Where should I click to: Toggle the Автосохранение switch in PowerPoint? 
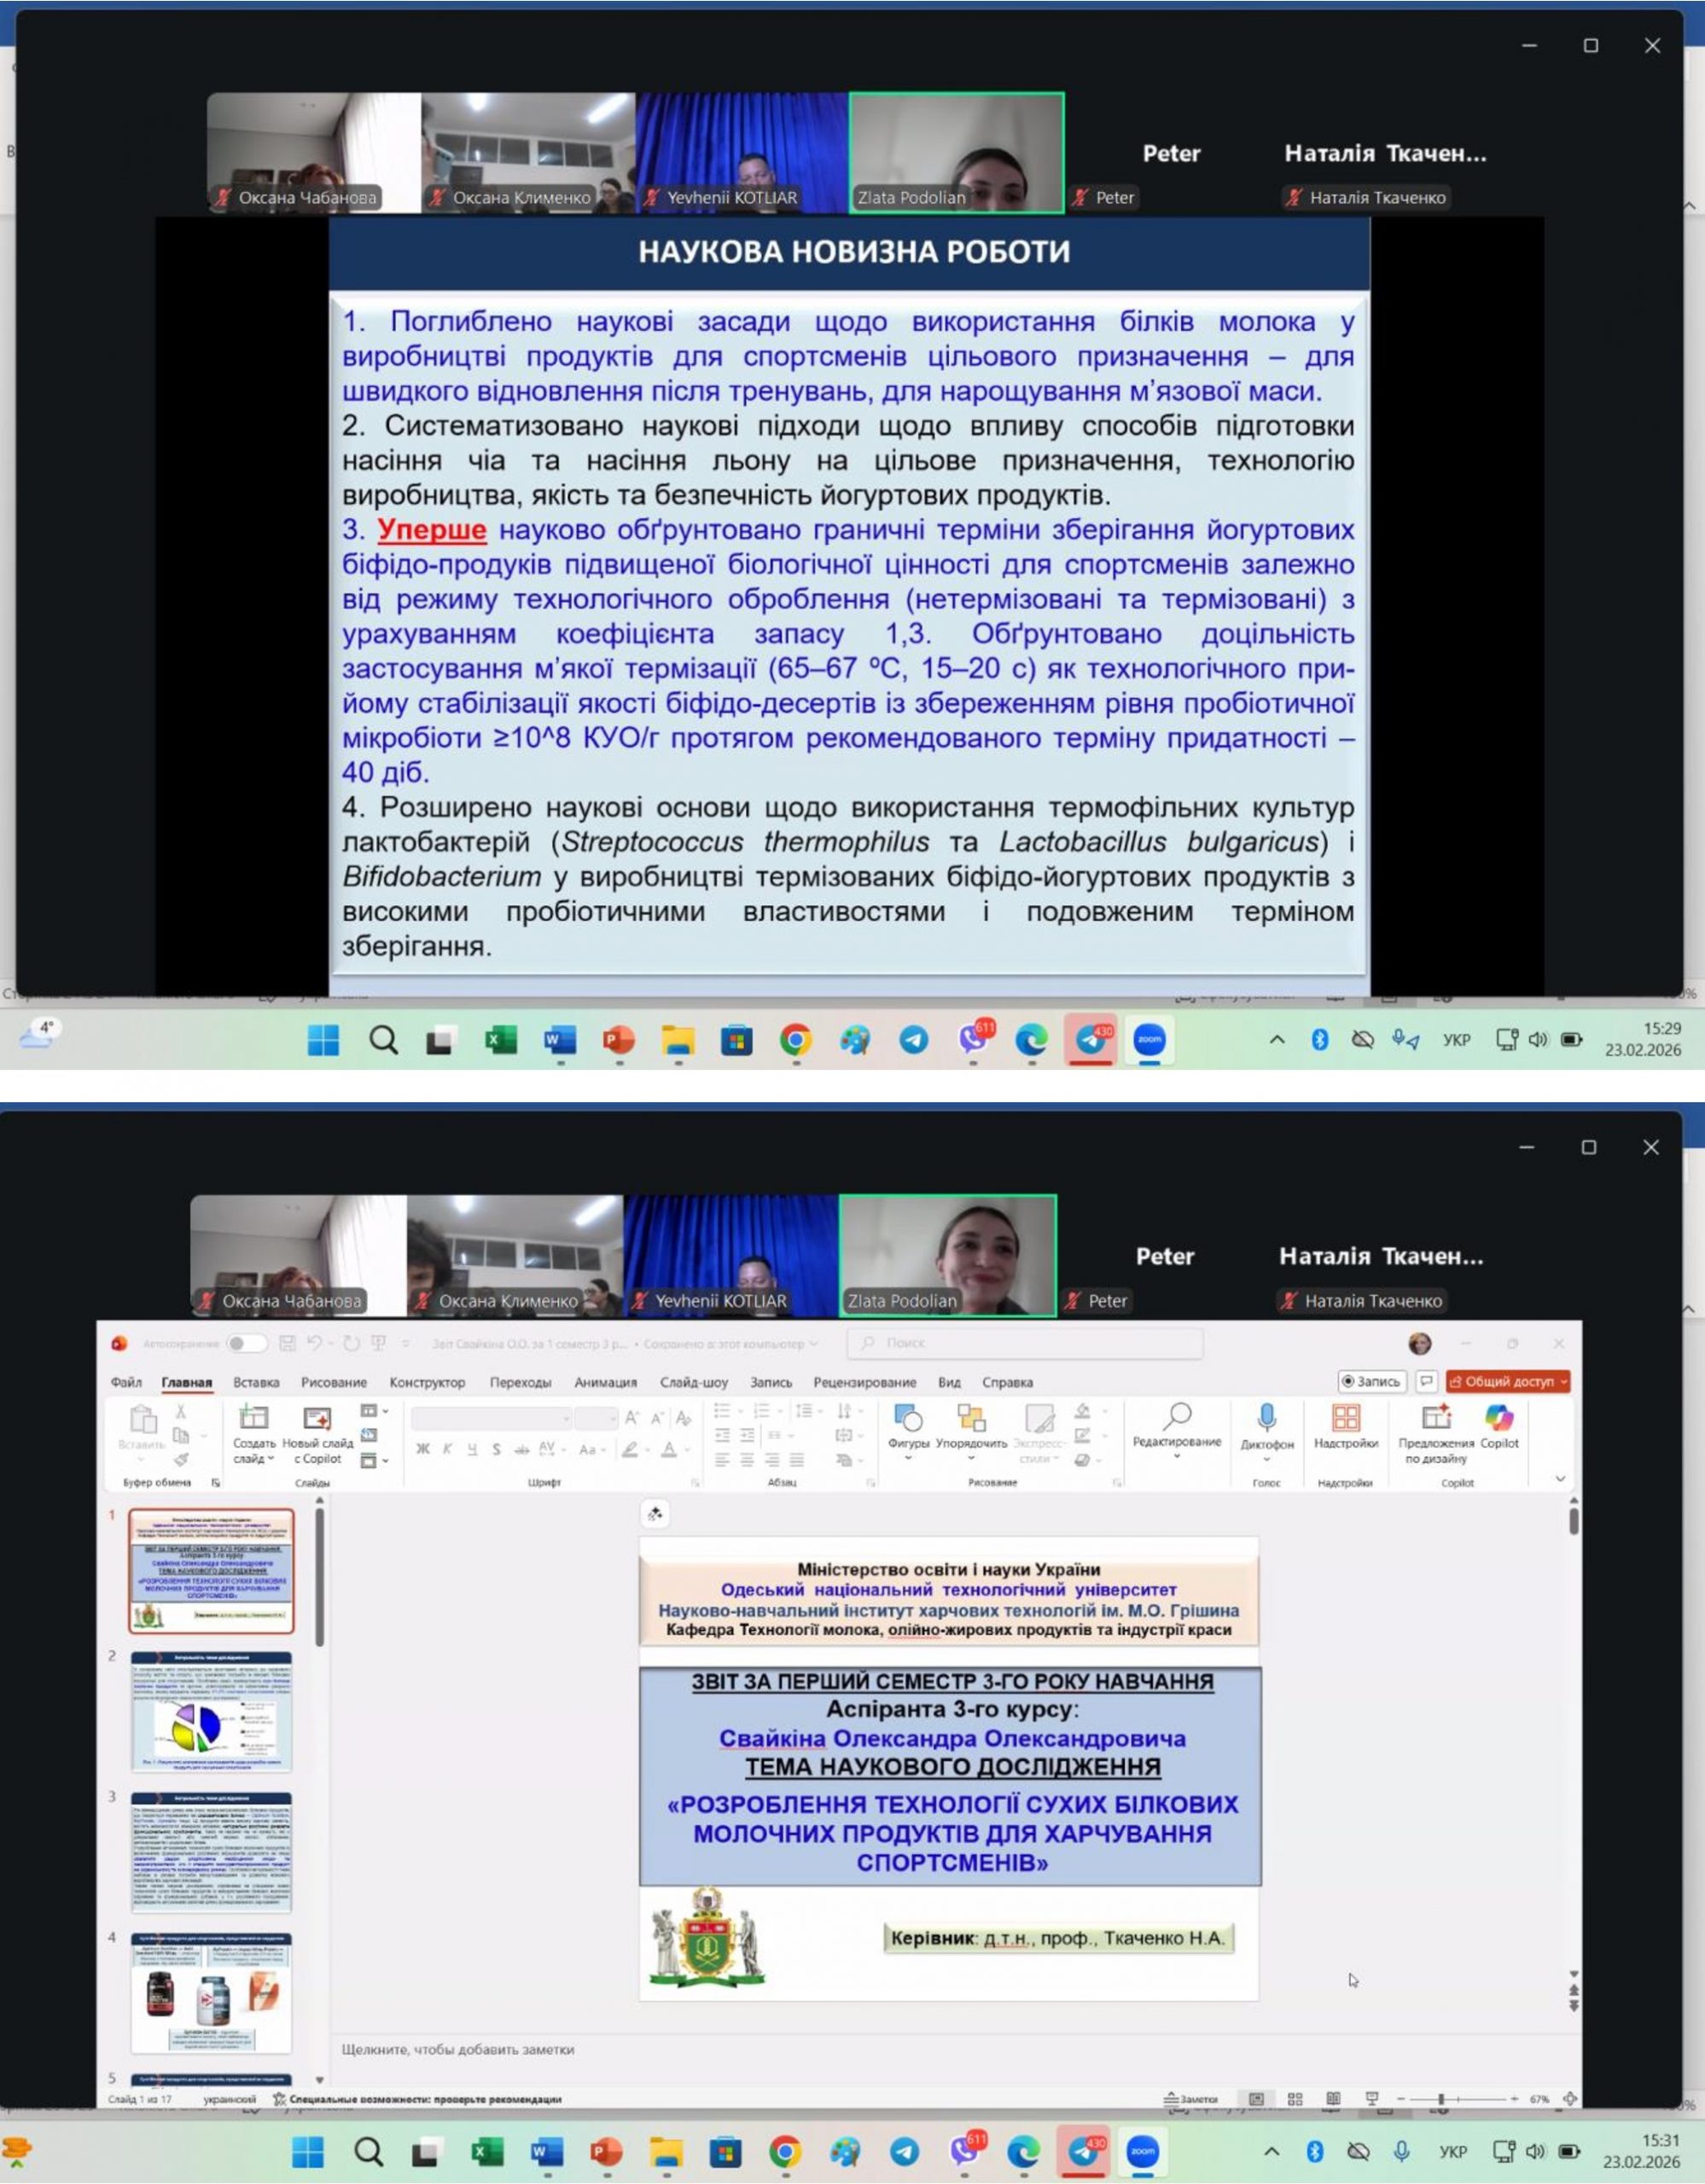click(245, 1343)
